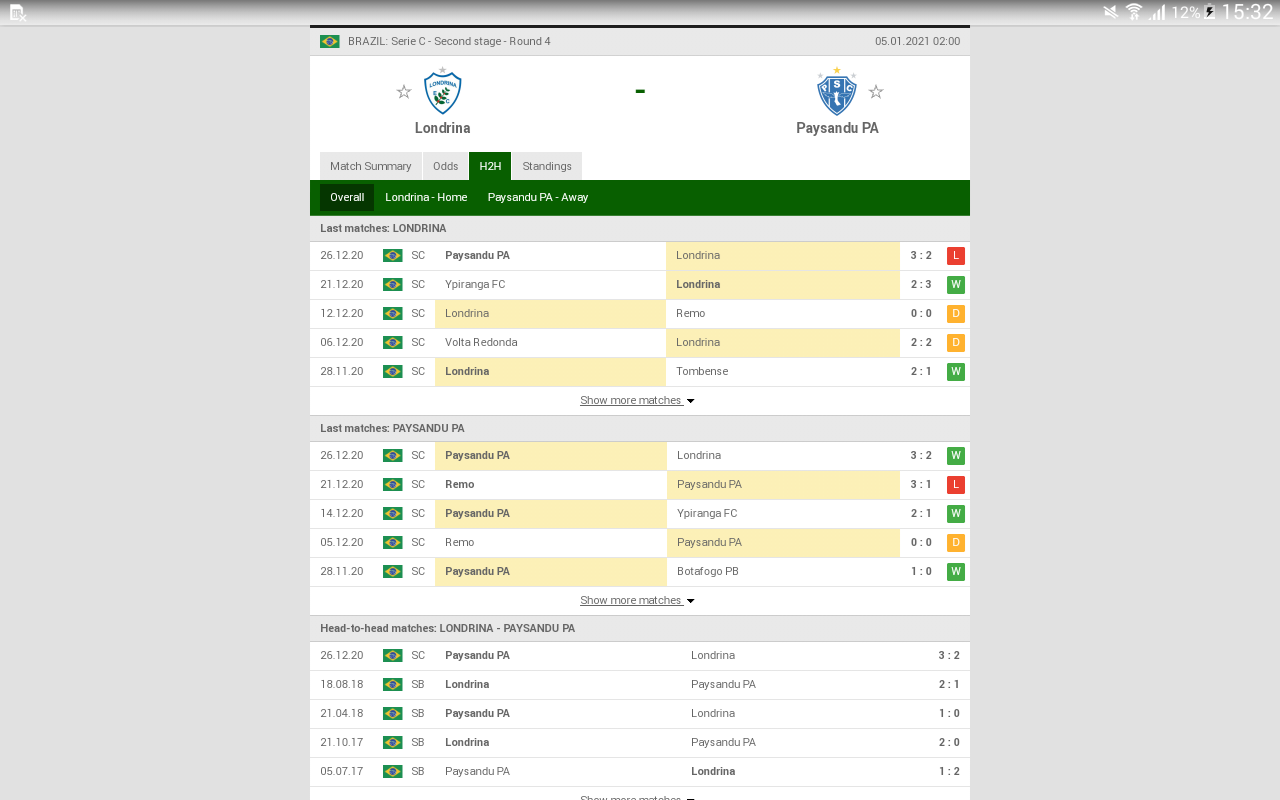Image resolution: width=1280 pixels, height=800 pixels.
Task: Click the Paysandu PA team name in header
Action: point(837,128)
